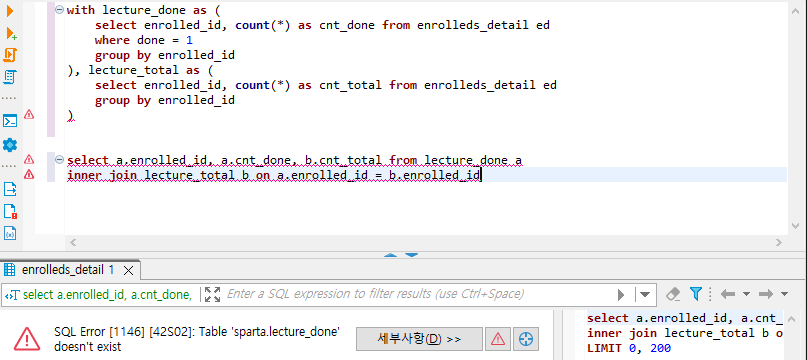Screen dimensions: 807x360
Task: Open the file with red error badge icon
Action: (11, 211)
